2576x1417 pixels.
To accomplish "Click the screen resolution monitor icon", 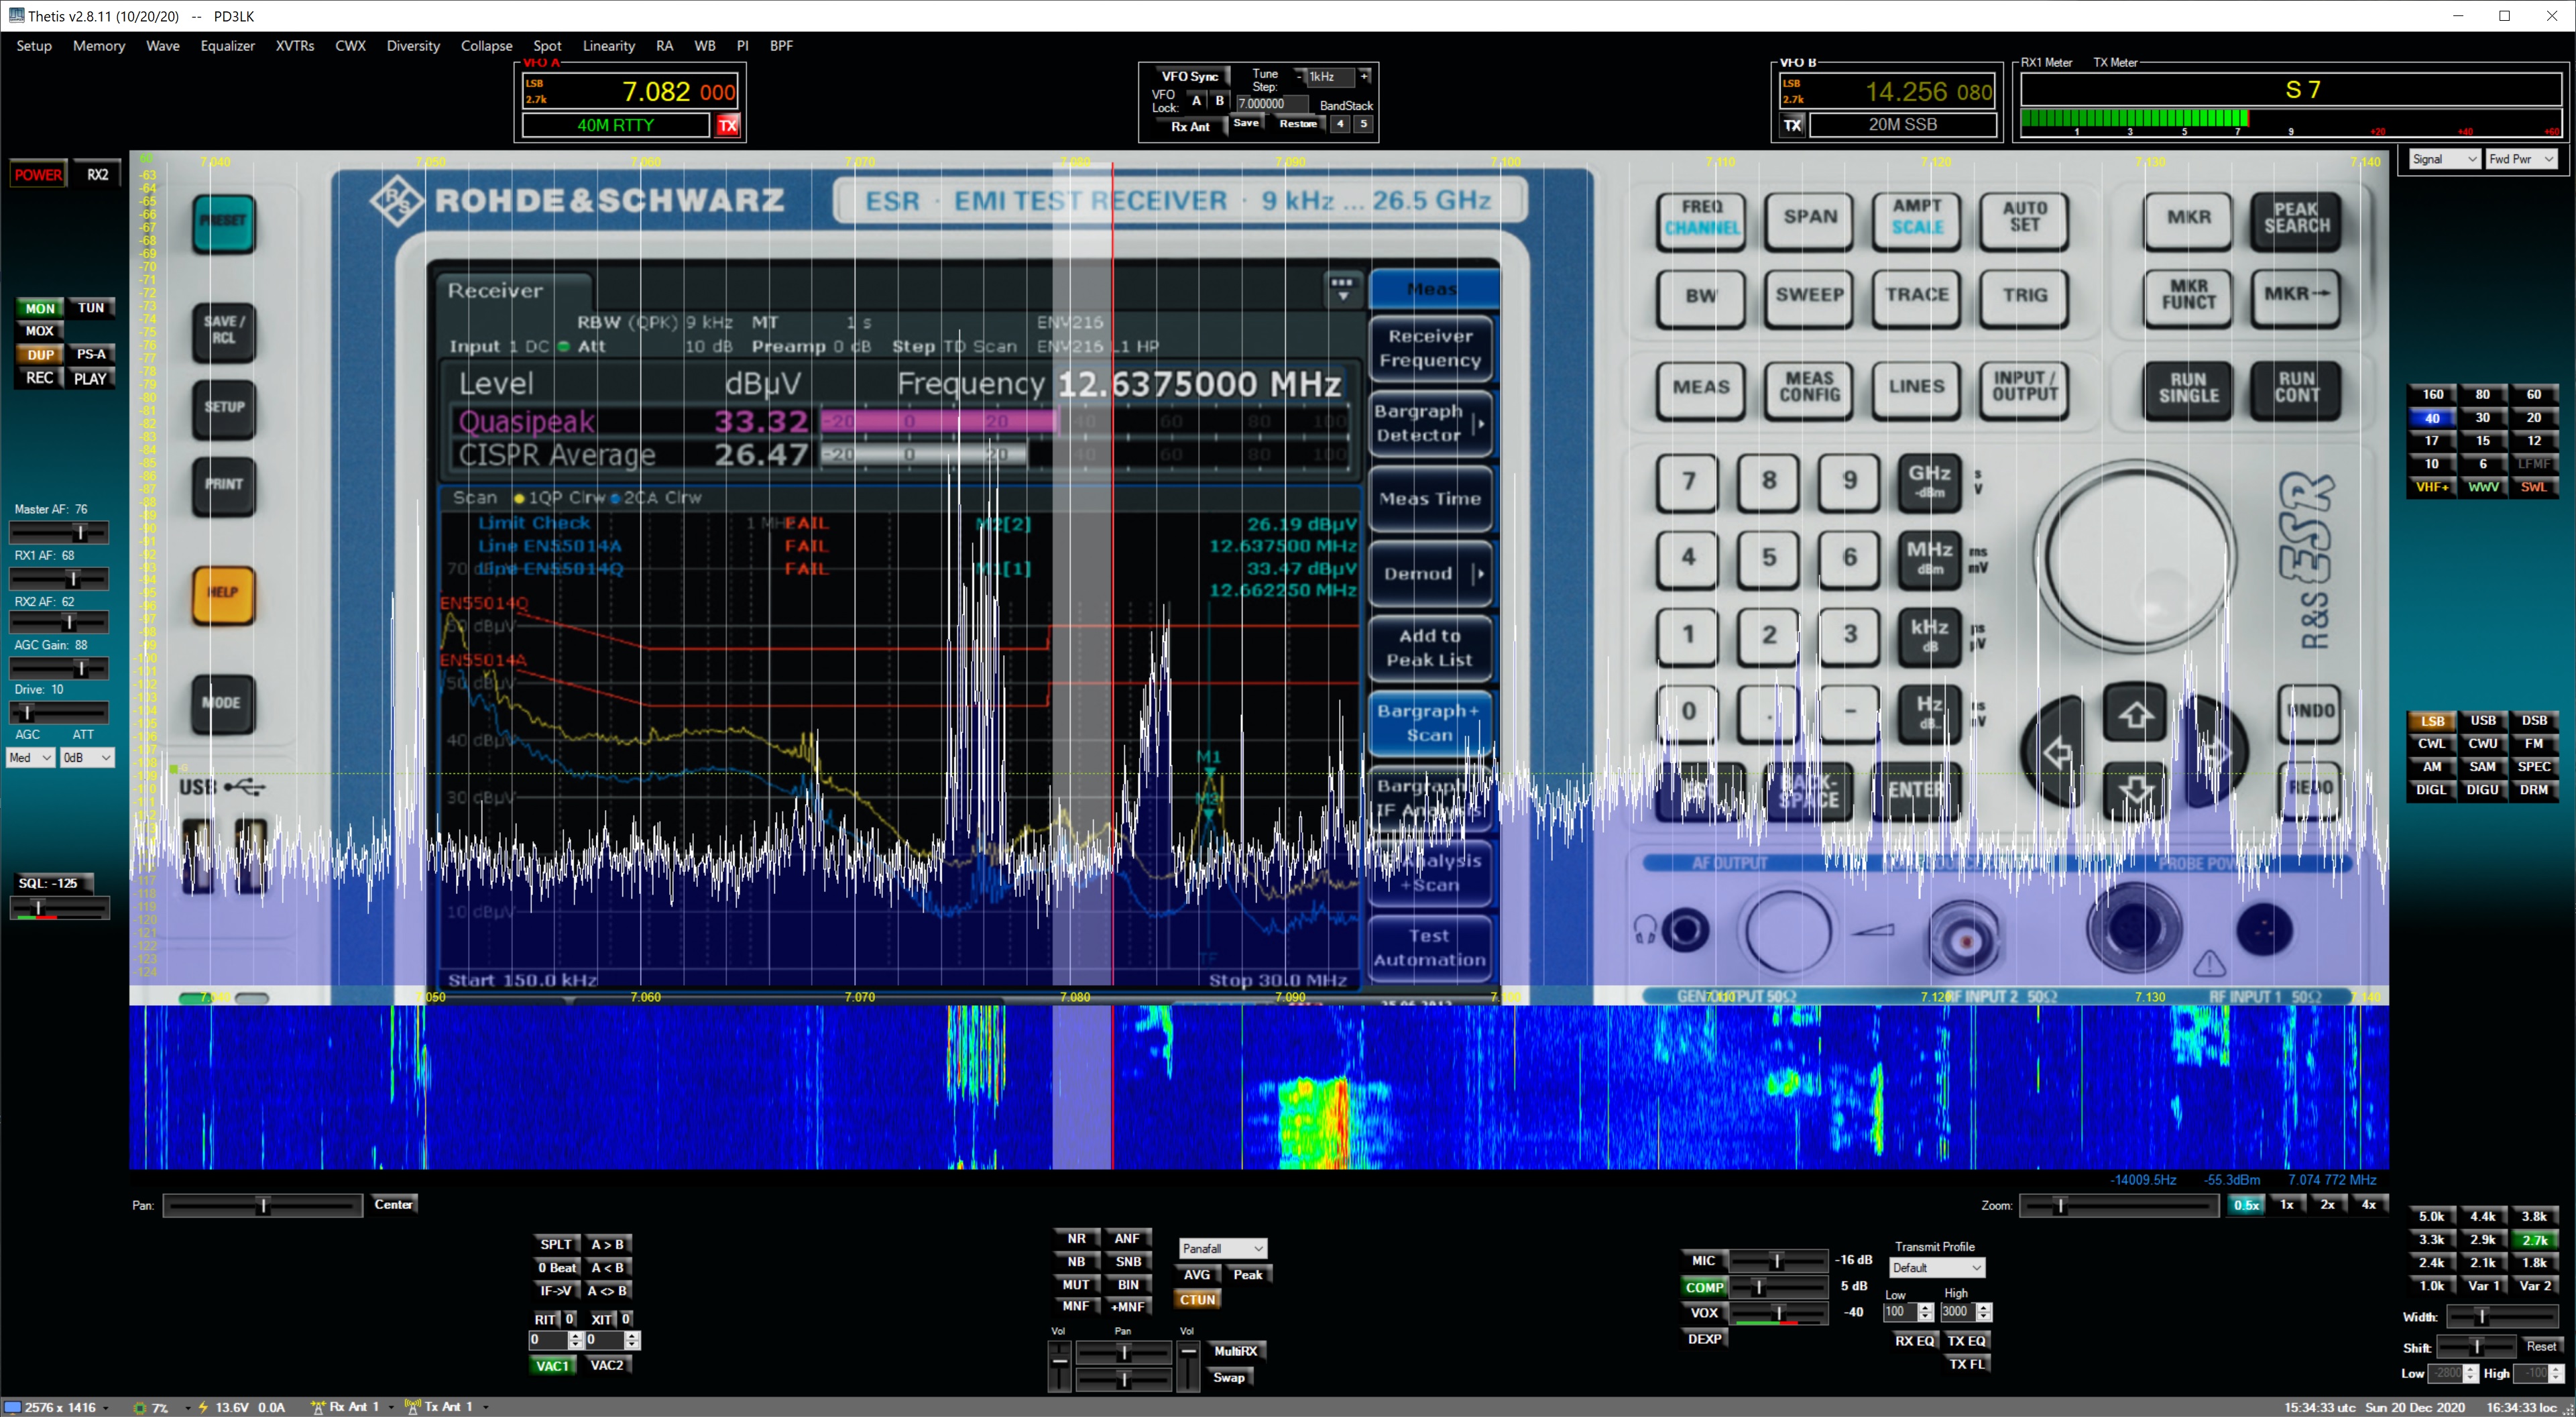I will (x=13, y=1407).
